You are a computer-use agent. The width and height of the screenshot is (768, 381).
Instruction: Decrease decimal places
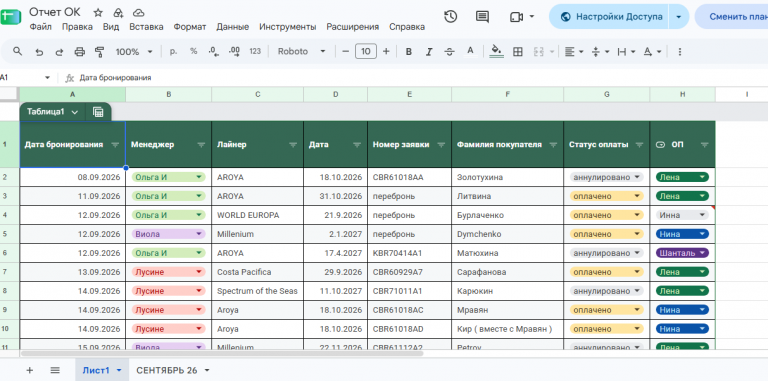tap(214, 51)
